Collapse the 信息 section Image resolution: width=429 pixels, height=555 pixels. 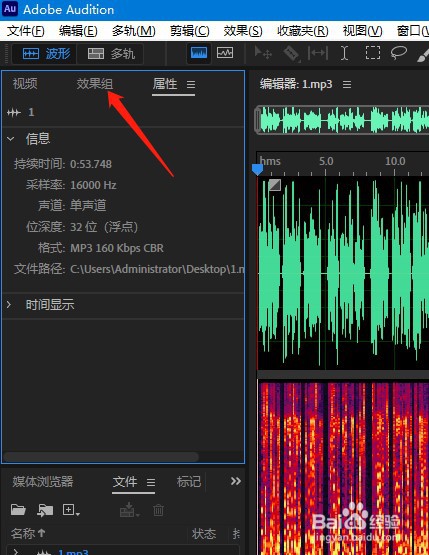pos(11,139)
